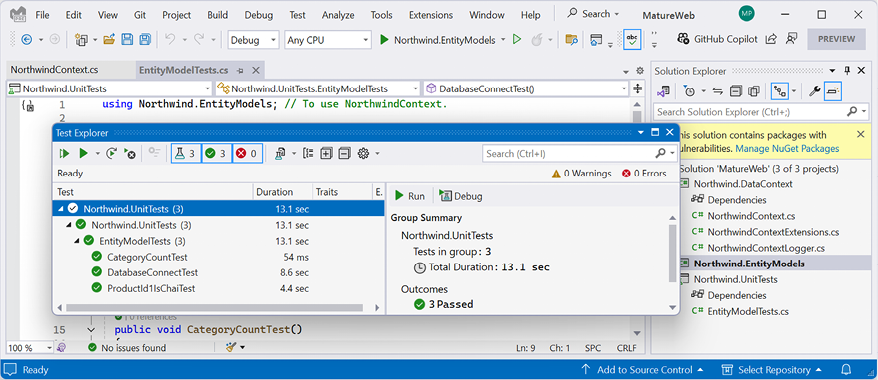Click the Manage NuGet Packages link
This screenshot has width=878, height=380.
click(787, 149)
